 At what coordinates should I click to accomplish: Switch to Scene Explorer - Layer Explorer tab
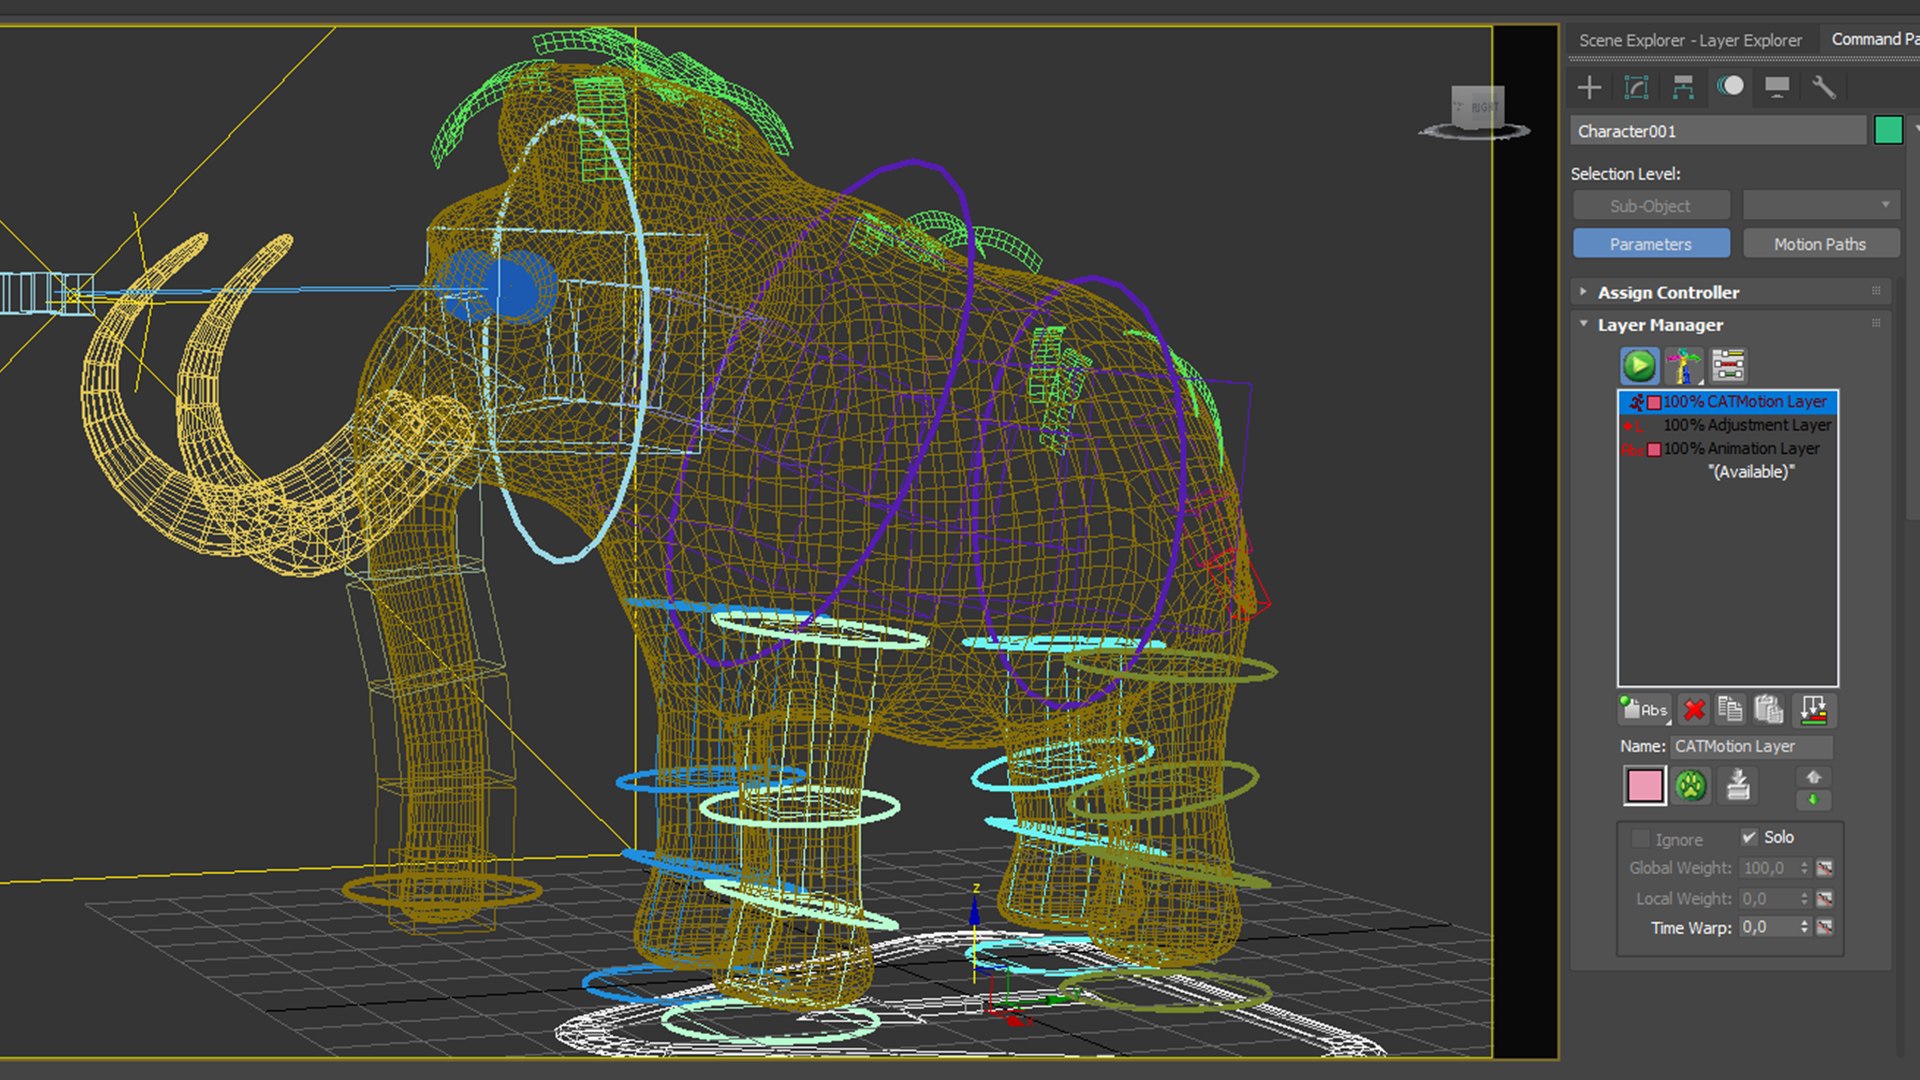pos(1690,40)
